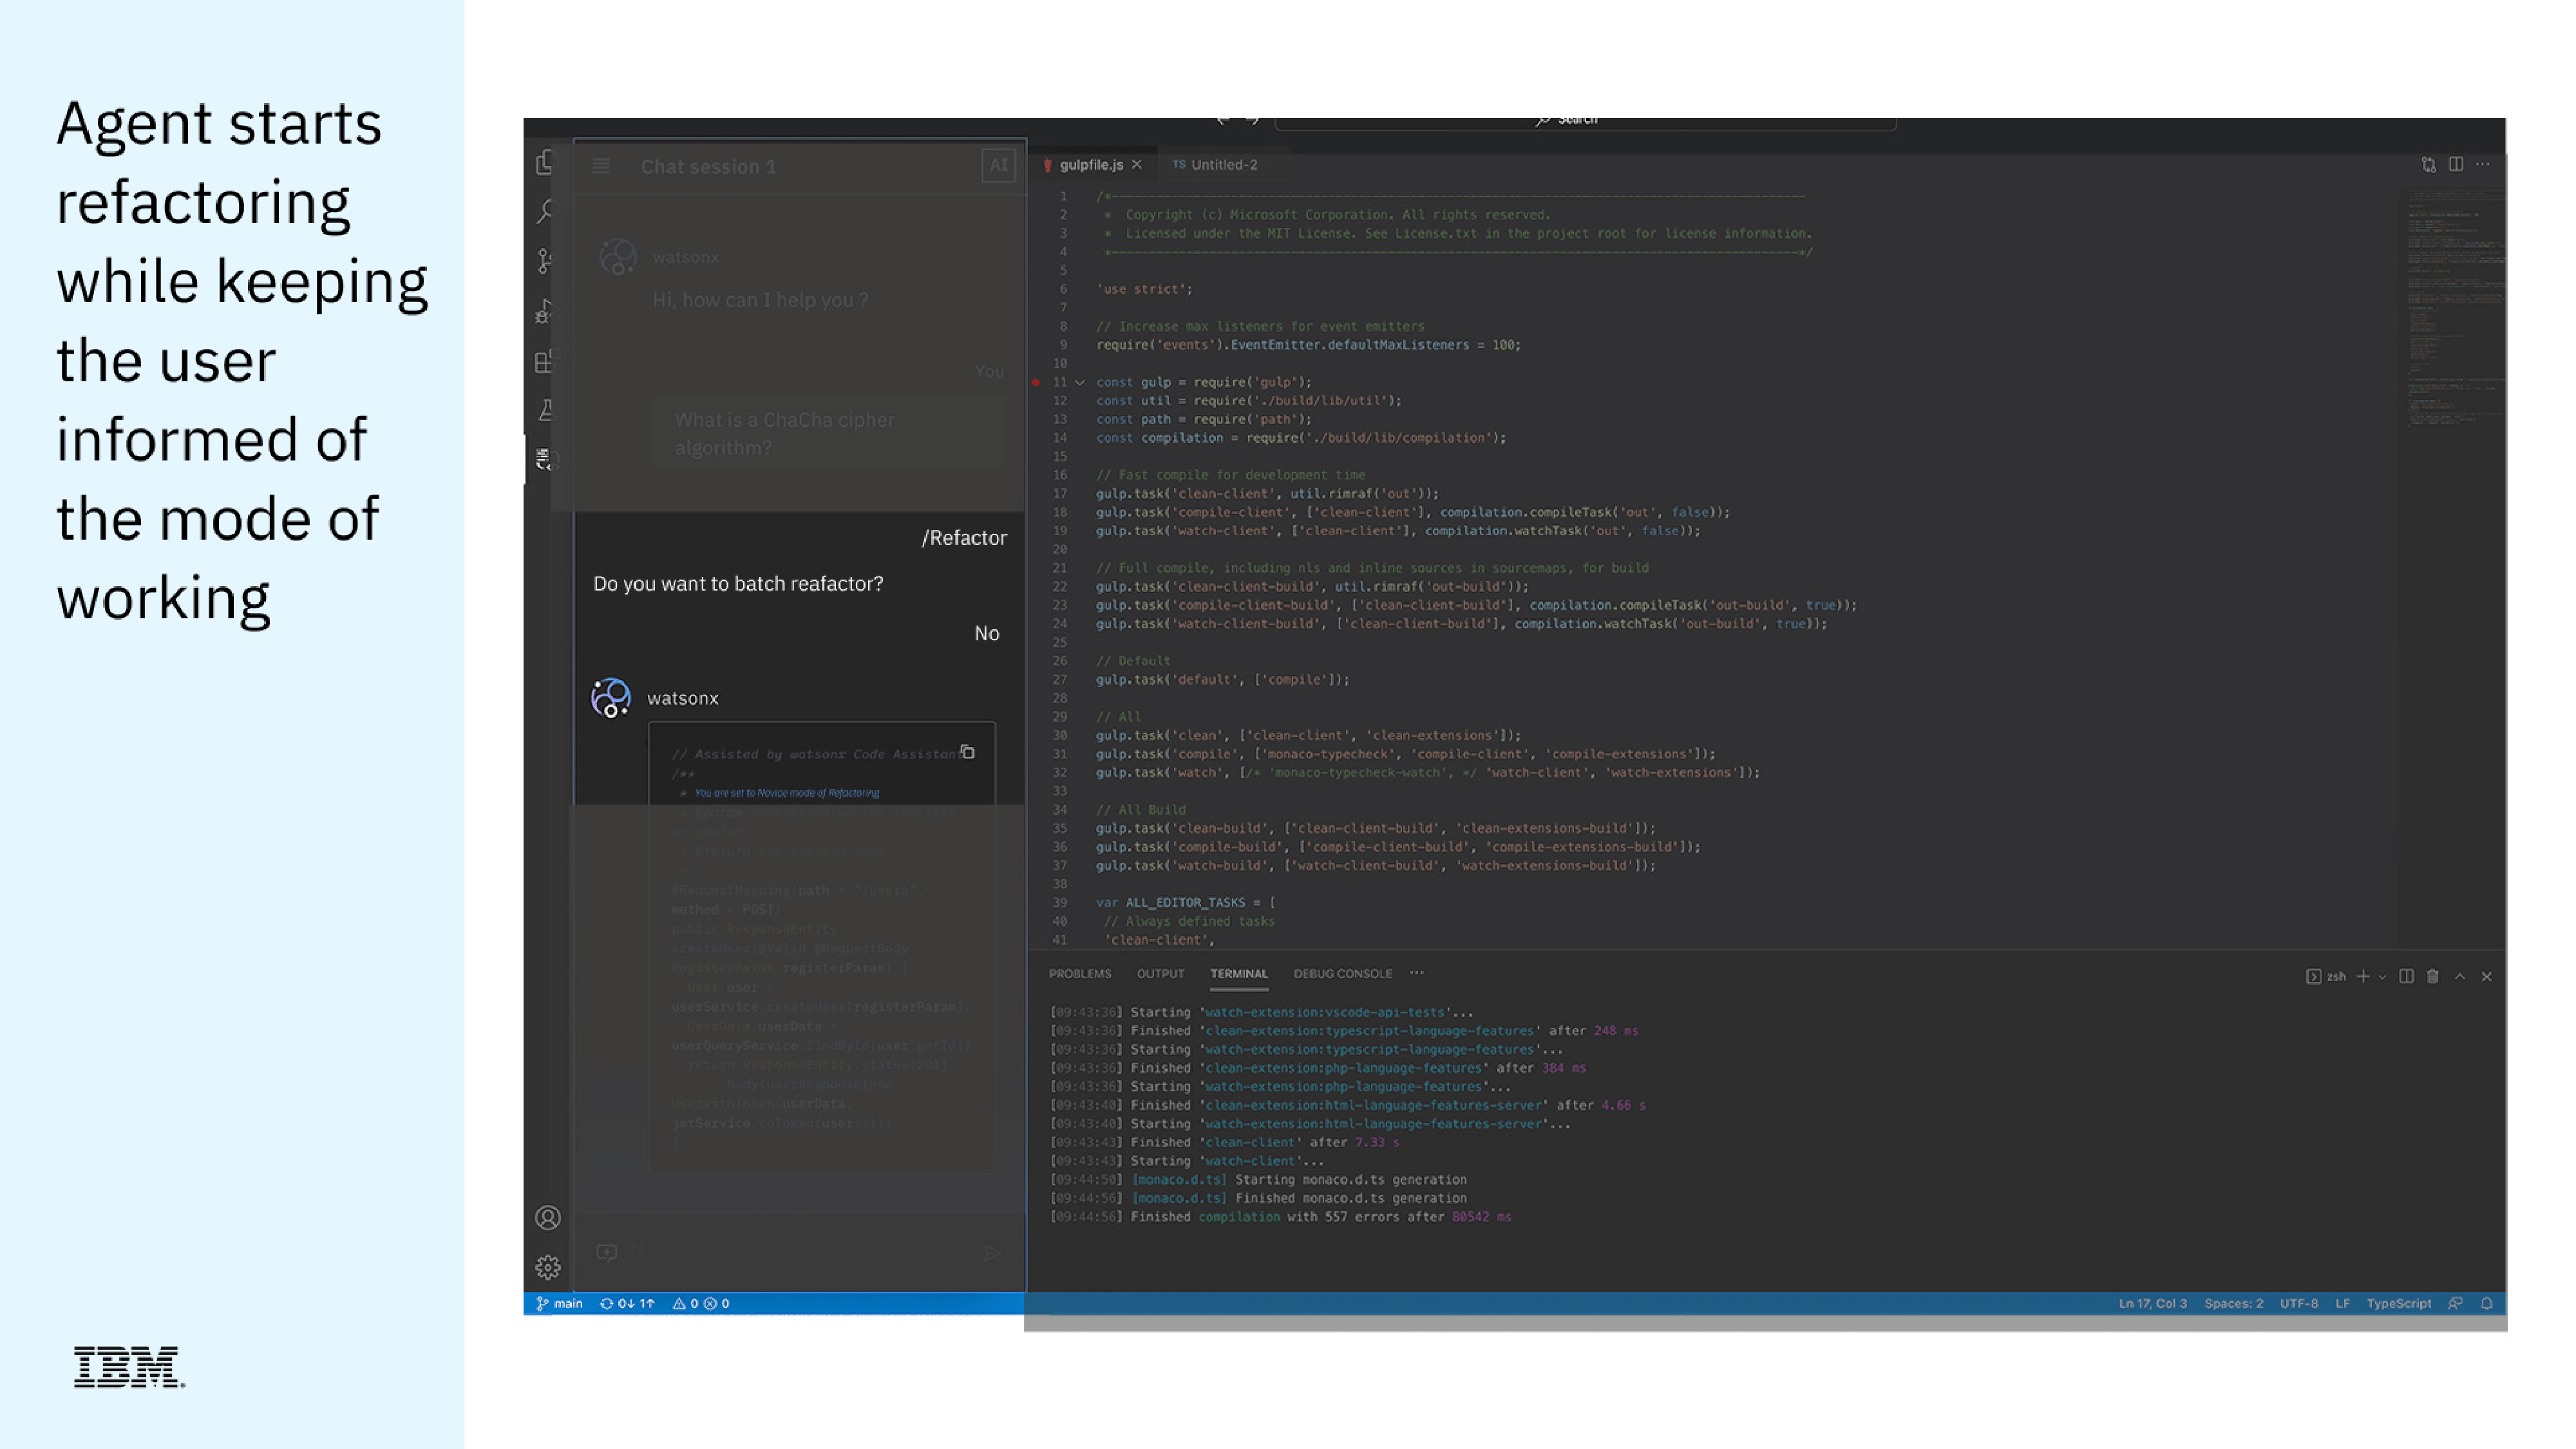Click the Spaces: 2 indentation indicator
2576x1449 pixels.
(2234, 1304)
